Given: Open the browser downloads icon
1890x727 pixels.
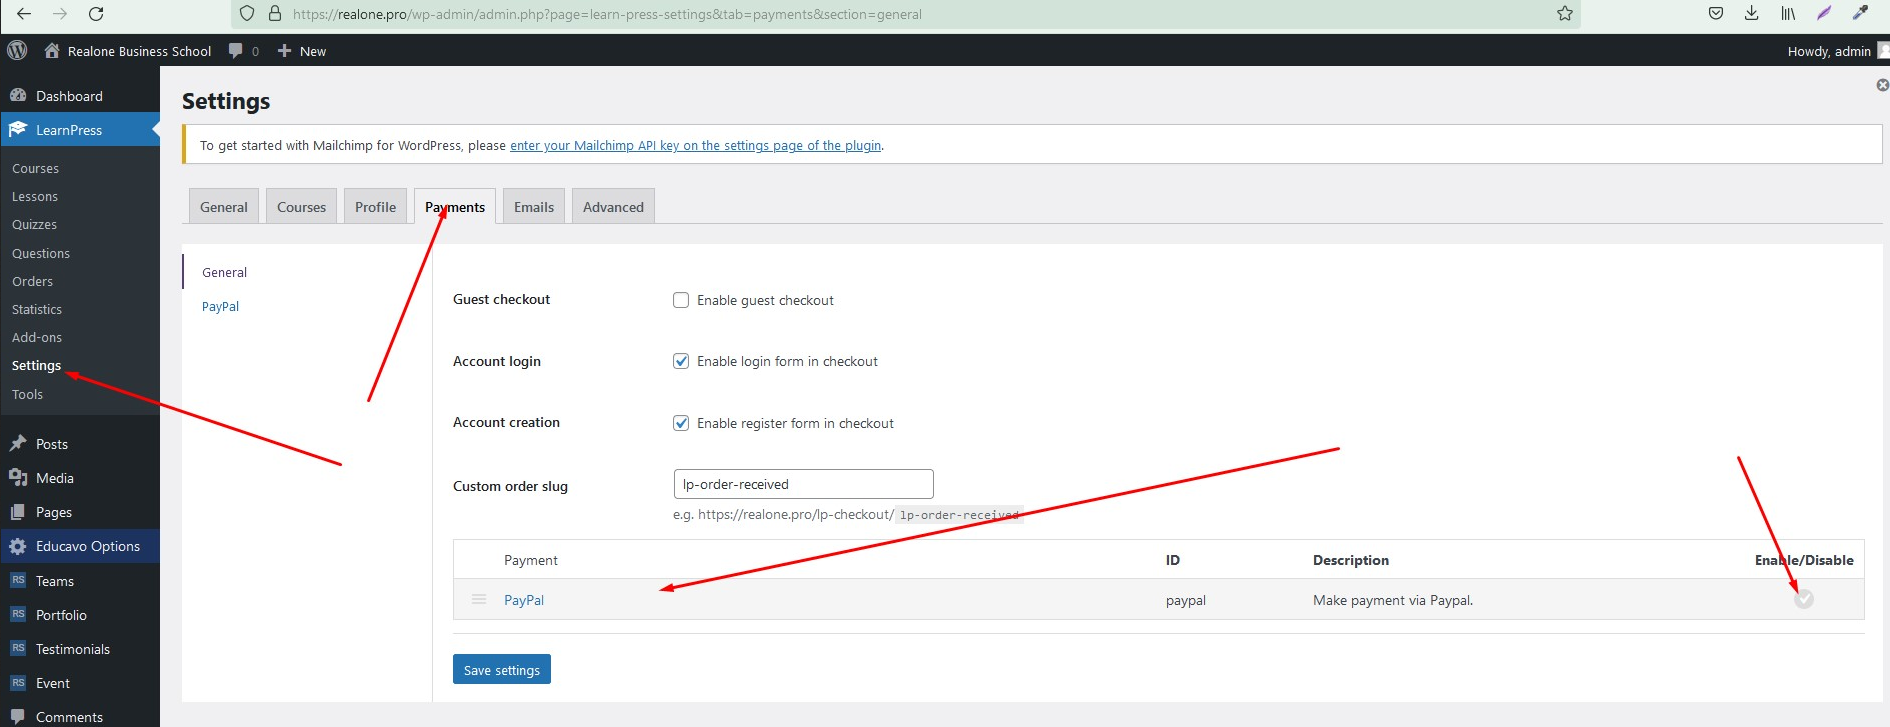Looking at the screenshot, I should point(1752,14).
